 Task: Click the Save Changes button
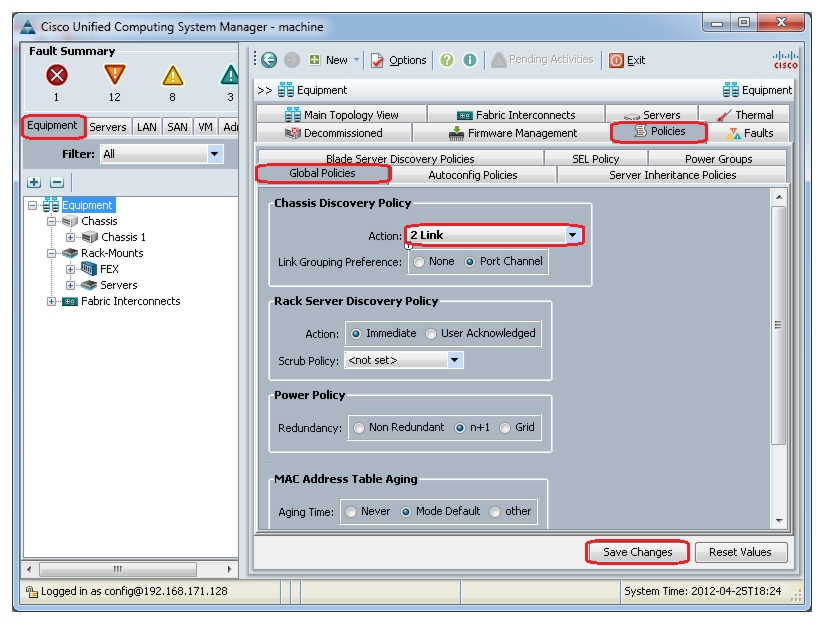(x=637, y=552)
